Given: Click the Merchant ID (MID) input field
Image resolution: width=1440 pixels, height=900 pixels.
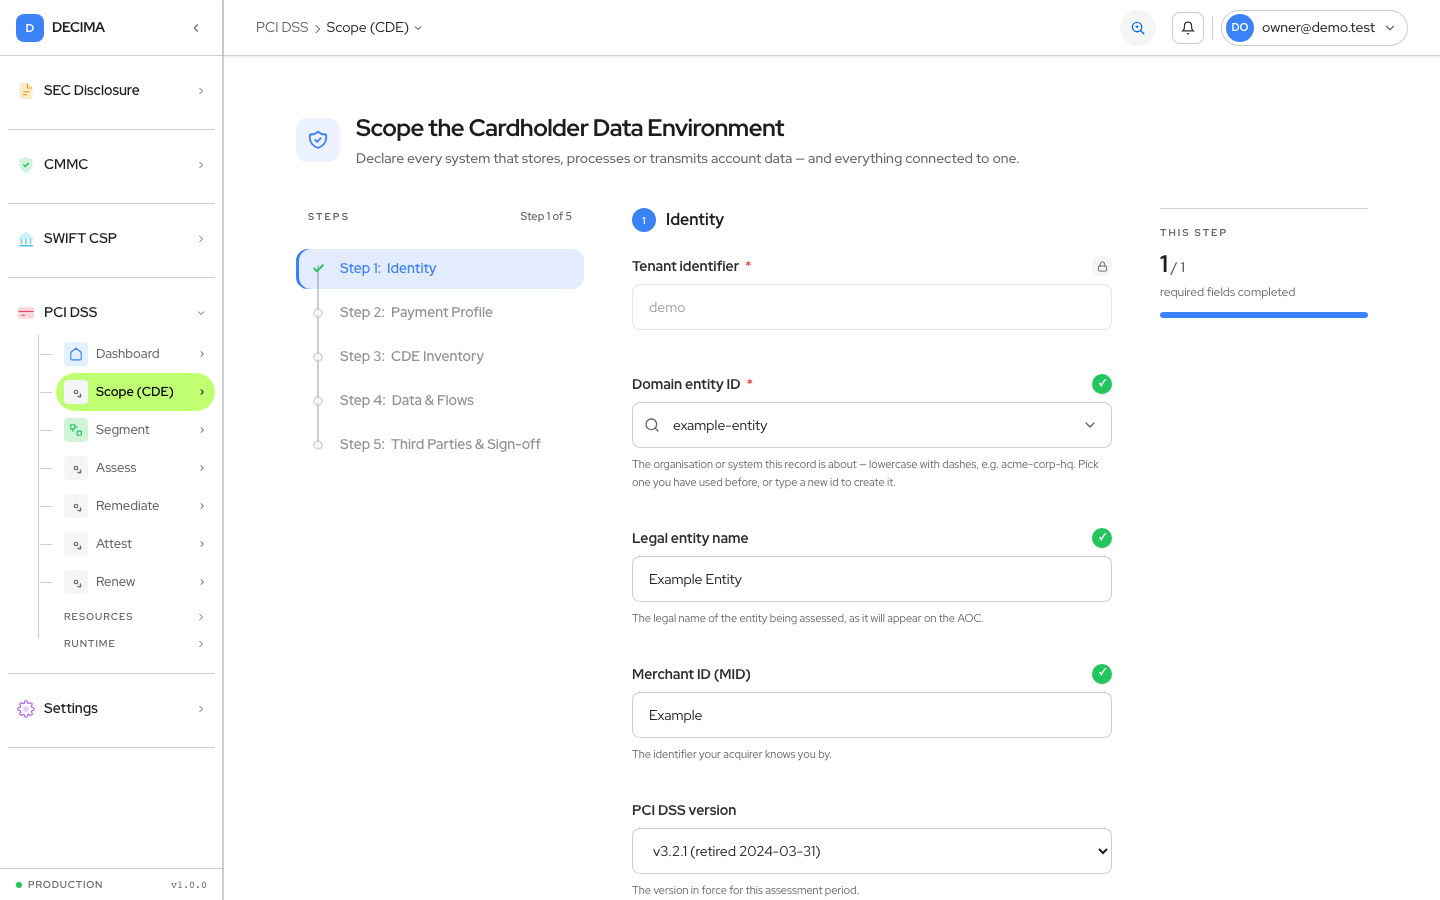Looking at the screenshot, I should tap(872, 715).
